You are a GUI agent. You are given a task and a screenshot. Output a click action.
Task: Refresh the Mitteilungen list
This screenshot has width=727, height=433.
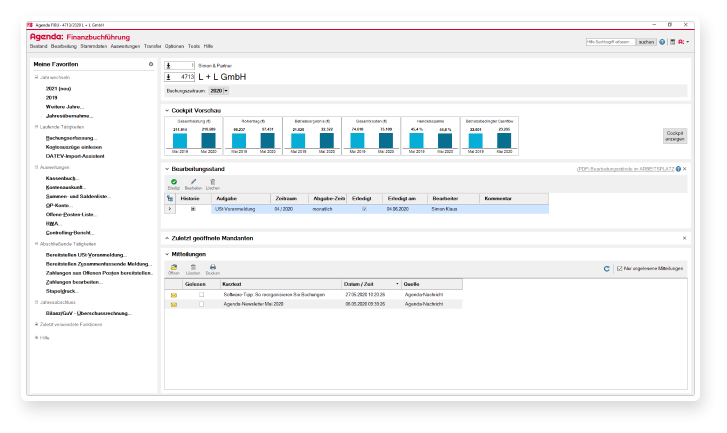[606, 268]
